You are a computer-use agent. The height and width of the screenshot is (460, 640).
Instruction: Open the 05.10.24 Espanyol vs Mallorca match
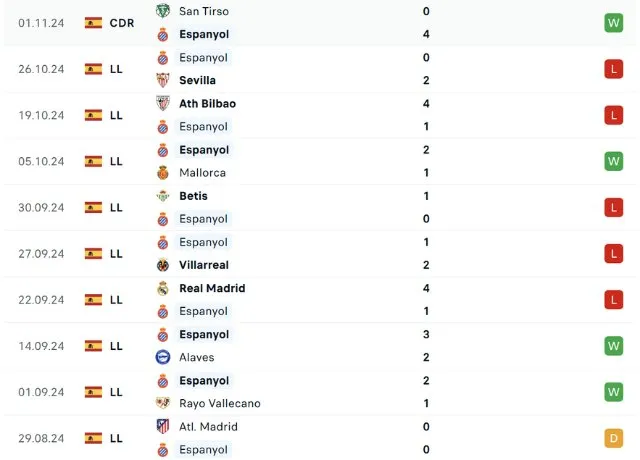click(x=300, y=161)
